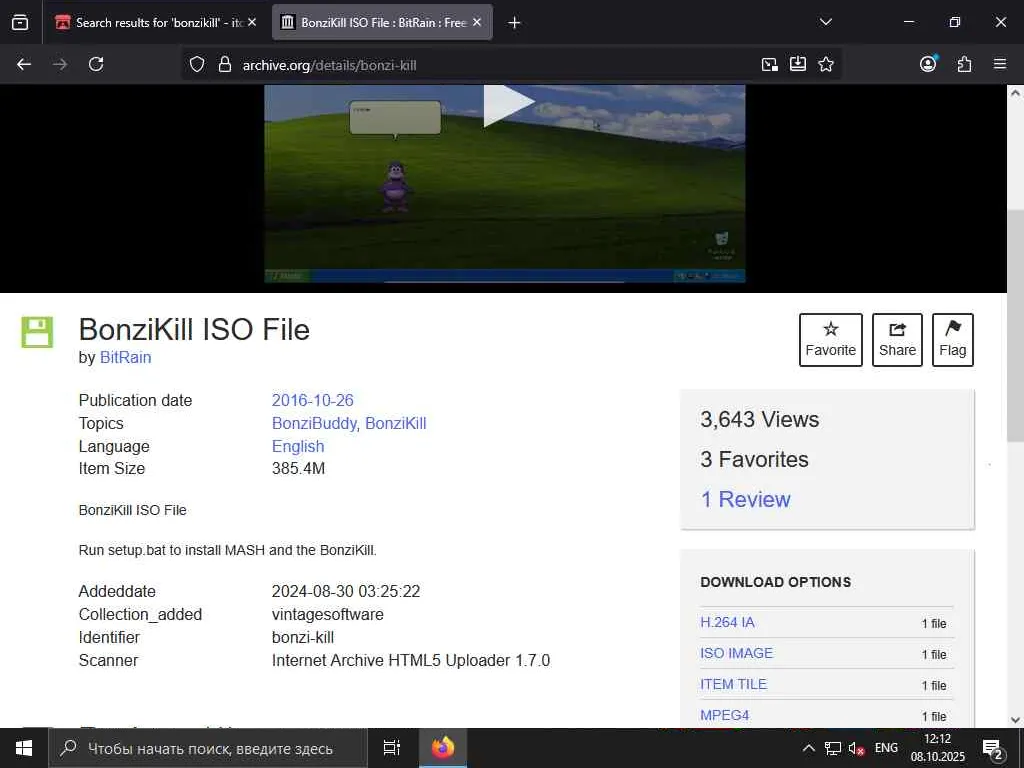Image resolution: width=1024 pixels, height=768 pixels.
Task: Open the Windows Start menu
Action: pyautogui.click(x=24, y=748)
